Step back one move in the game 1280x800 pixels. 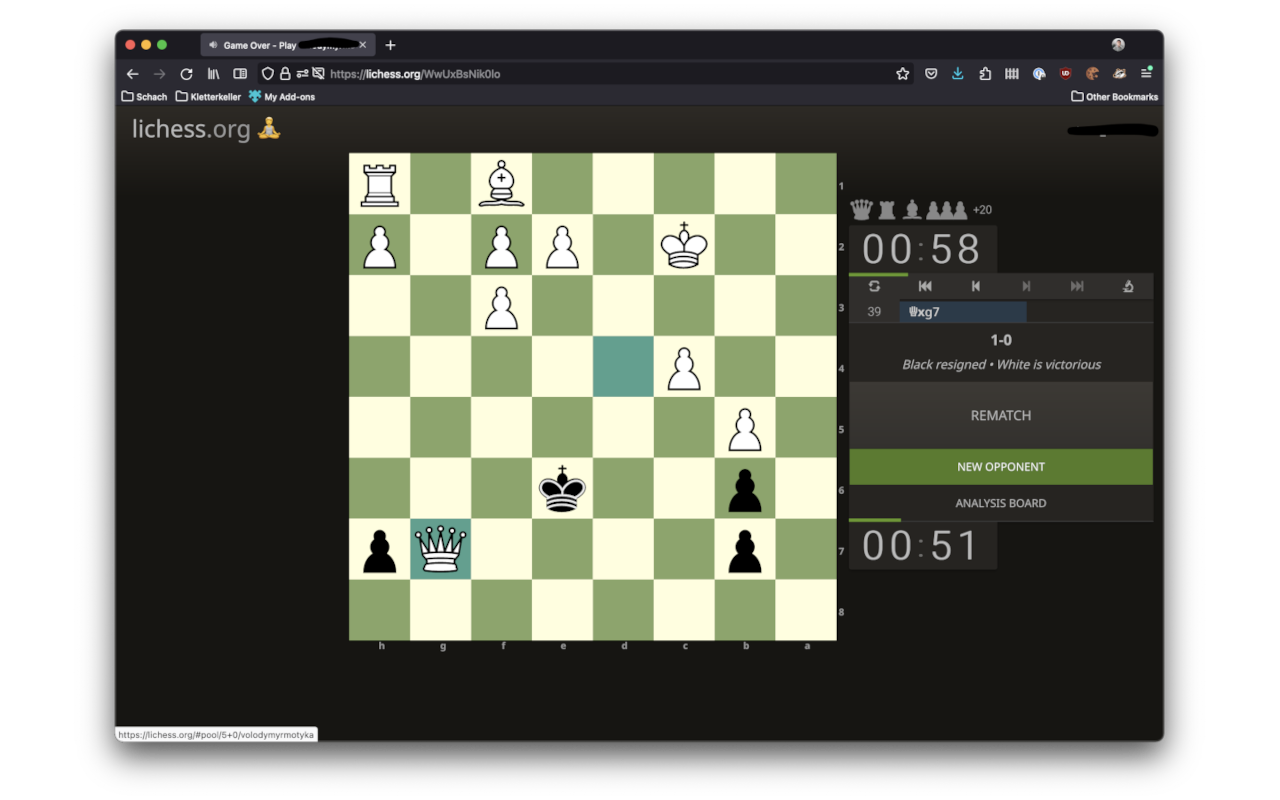tap(976, 286)
